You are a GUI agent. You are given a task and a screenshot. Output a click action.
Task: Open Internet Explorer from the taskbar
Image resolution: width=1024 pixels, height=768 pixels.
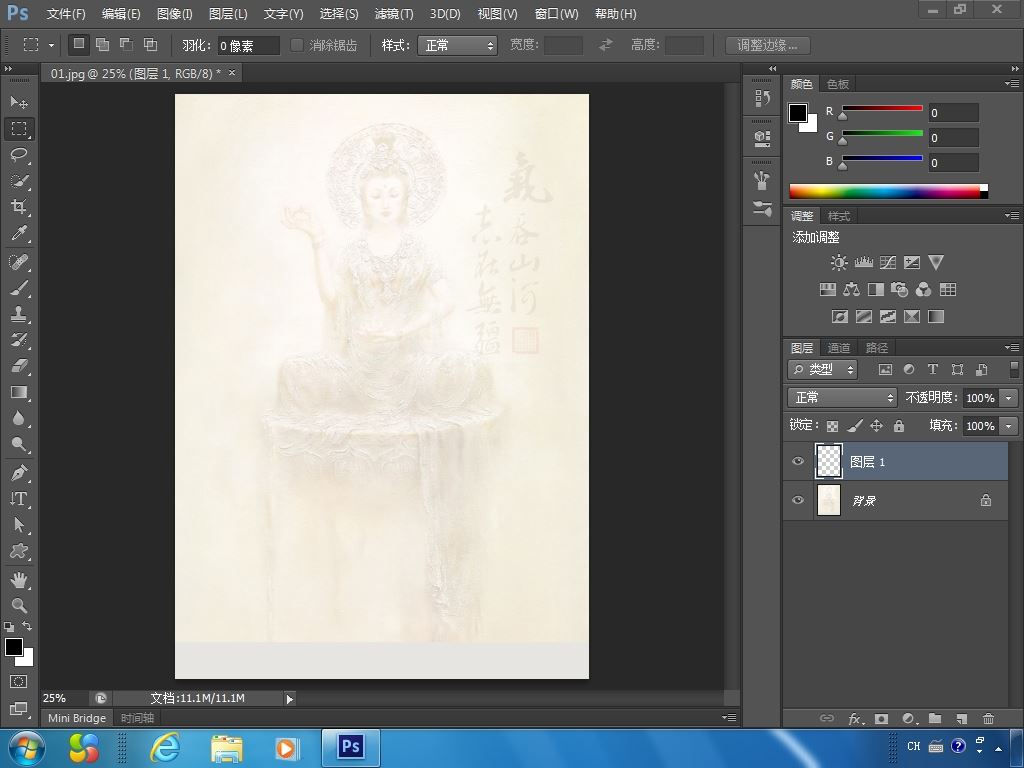tap(165, 747)
